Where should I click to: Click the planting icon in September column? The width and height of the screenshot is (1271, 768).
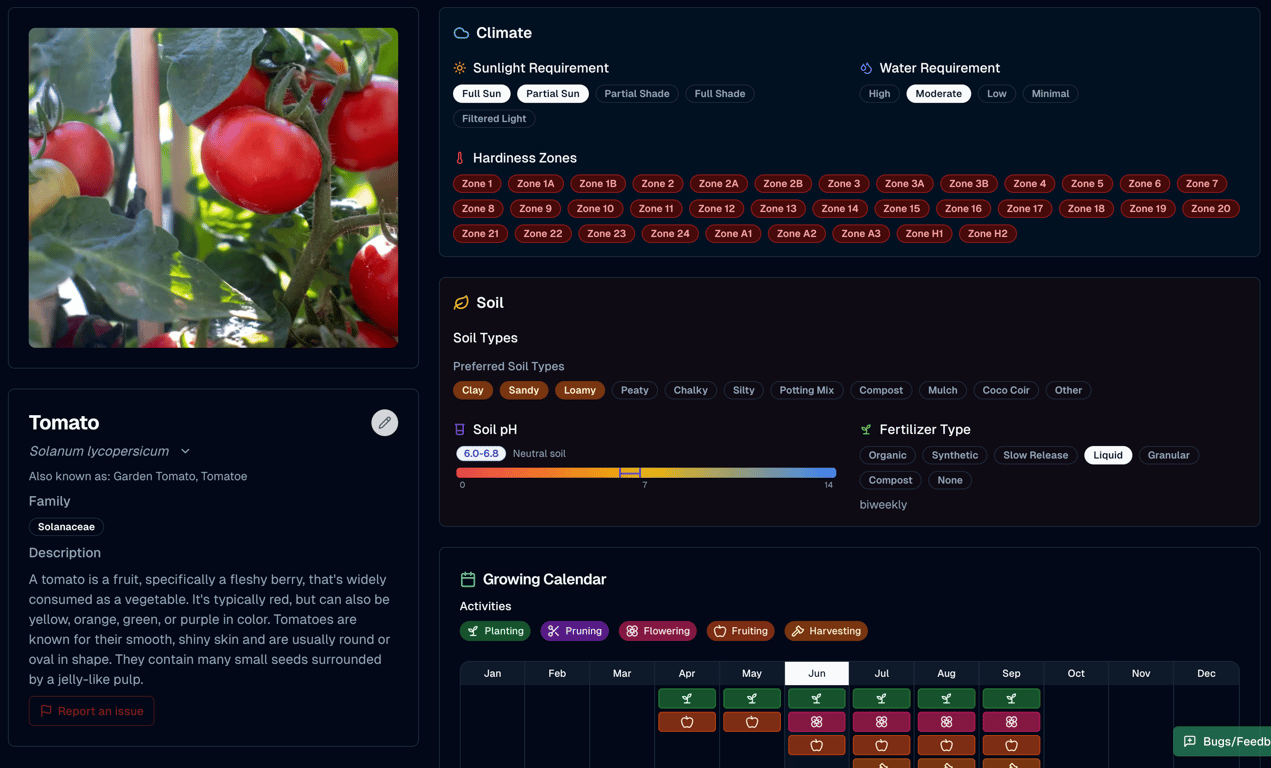tap(1011, 698)
